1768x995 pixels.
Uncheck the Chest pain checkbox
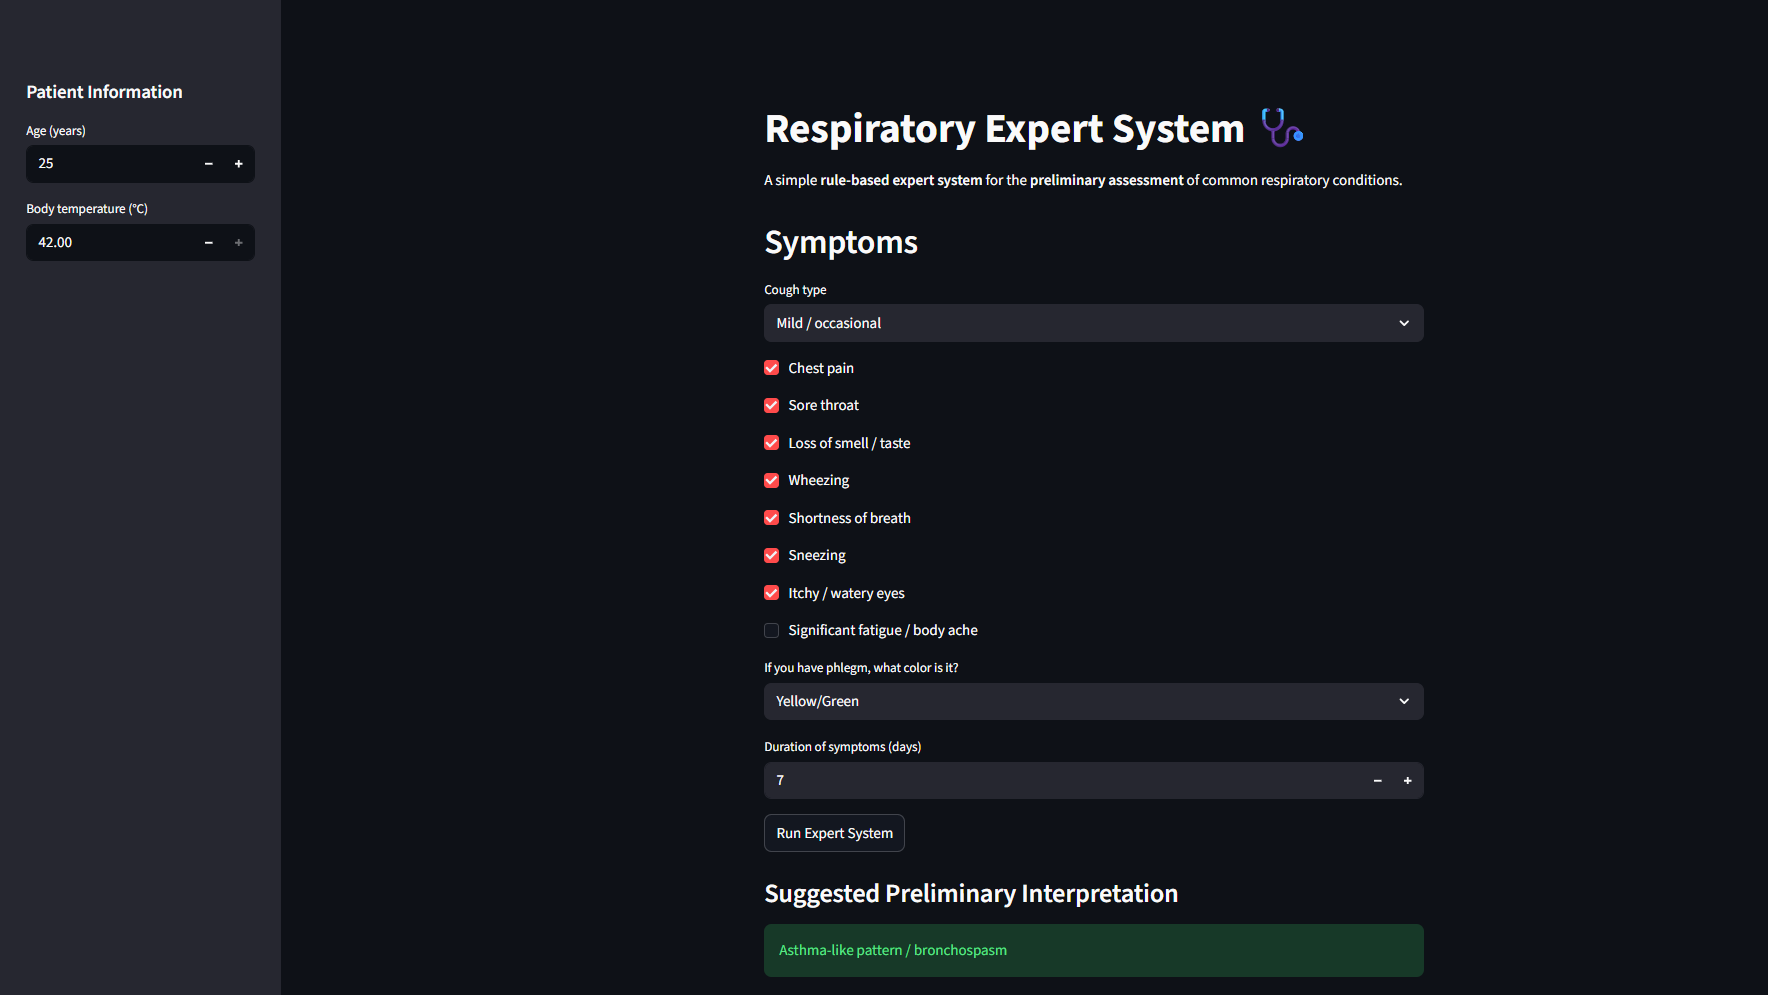772,368
